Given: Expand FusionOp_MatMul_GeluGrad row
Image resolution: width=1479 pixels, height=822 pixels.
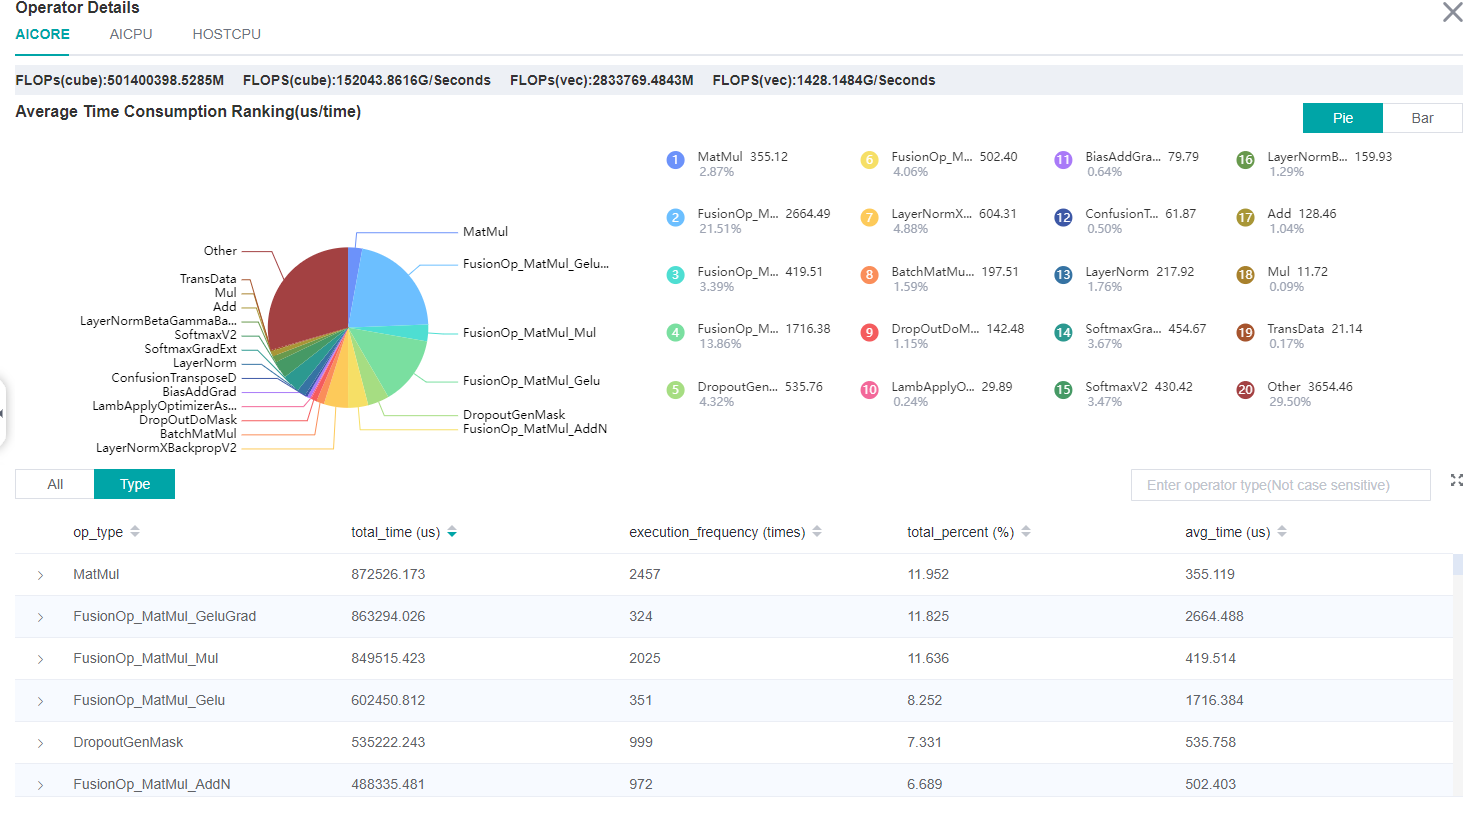Looking at the screenshot, I should [41, 617].
